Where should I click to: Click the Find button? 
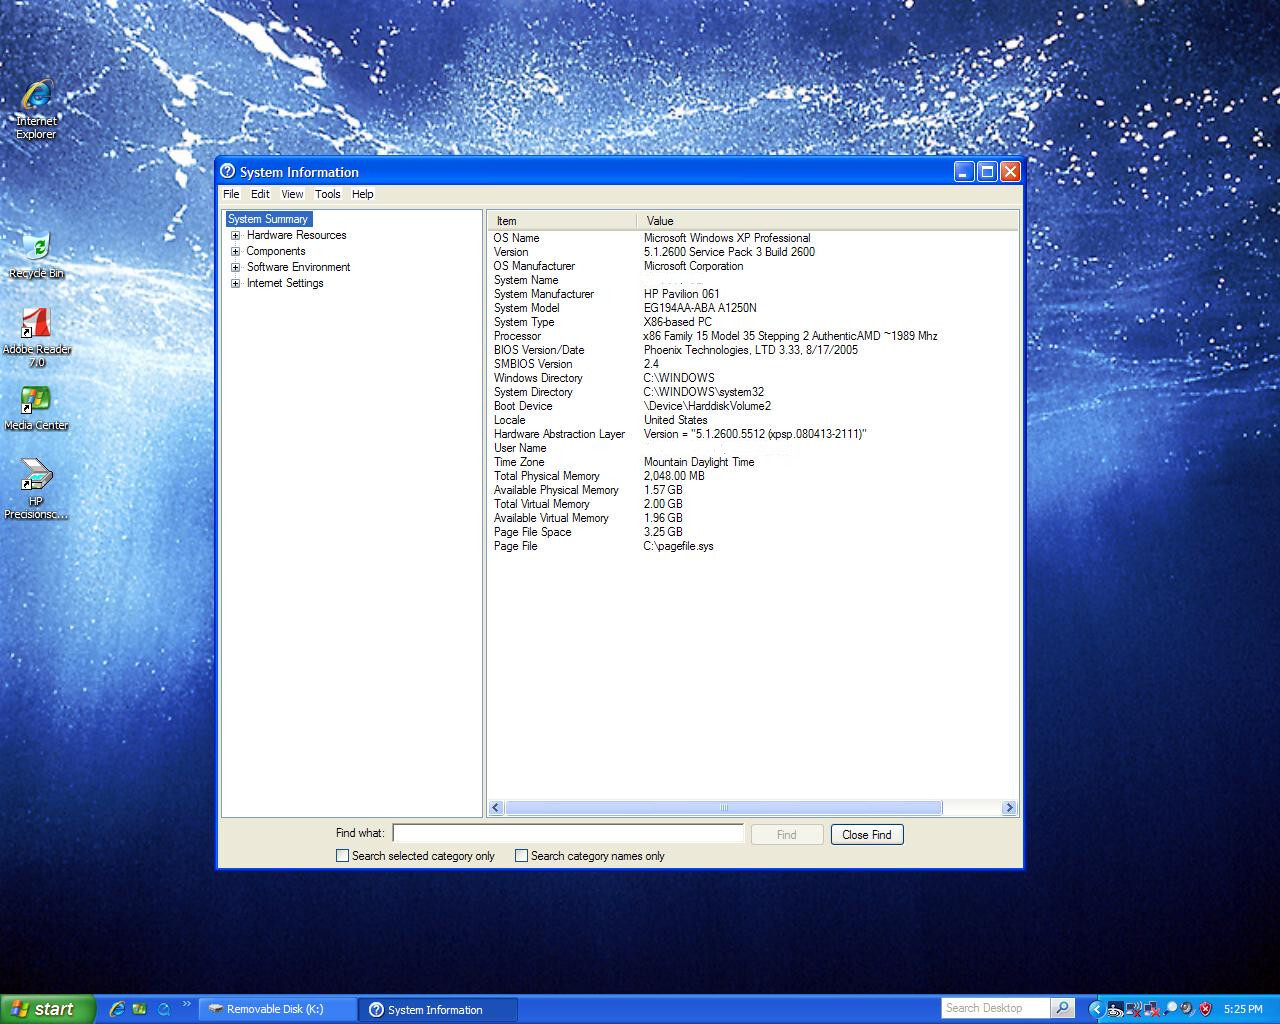point(787,834)
